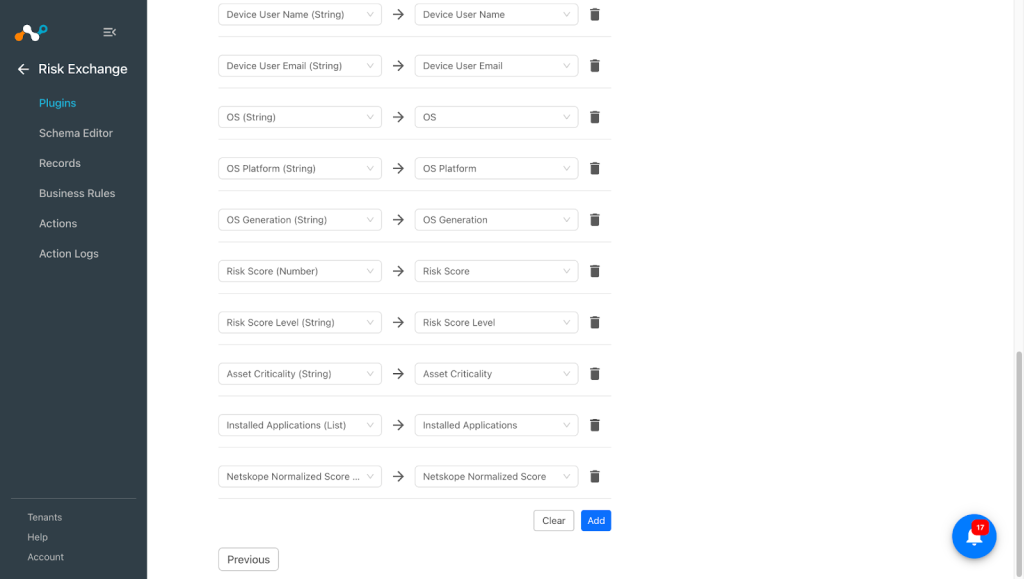Go back using the arrow beside Risk Exchange
This screenshot has height=579, width=1024.
(24, 69)
